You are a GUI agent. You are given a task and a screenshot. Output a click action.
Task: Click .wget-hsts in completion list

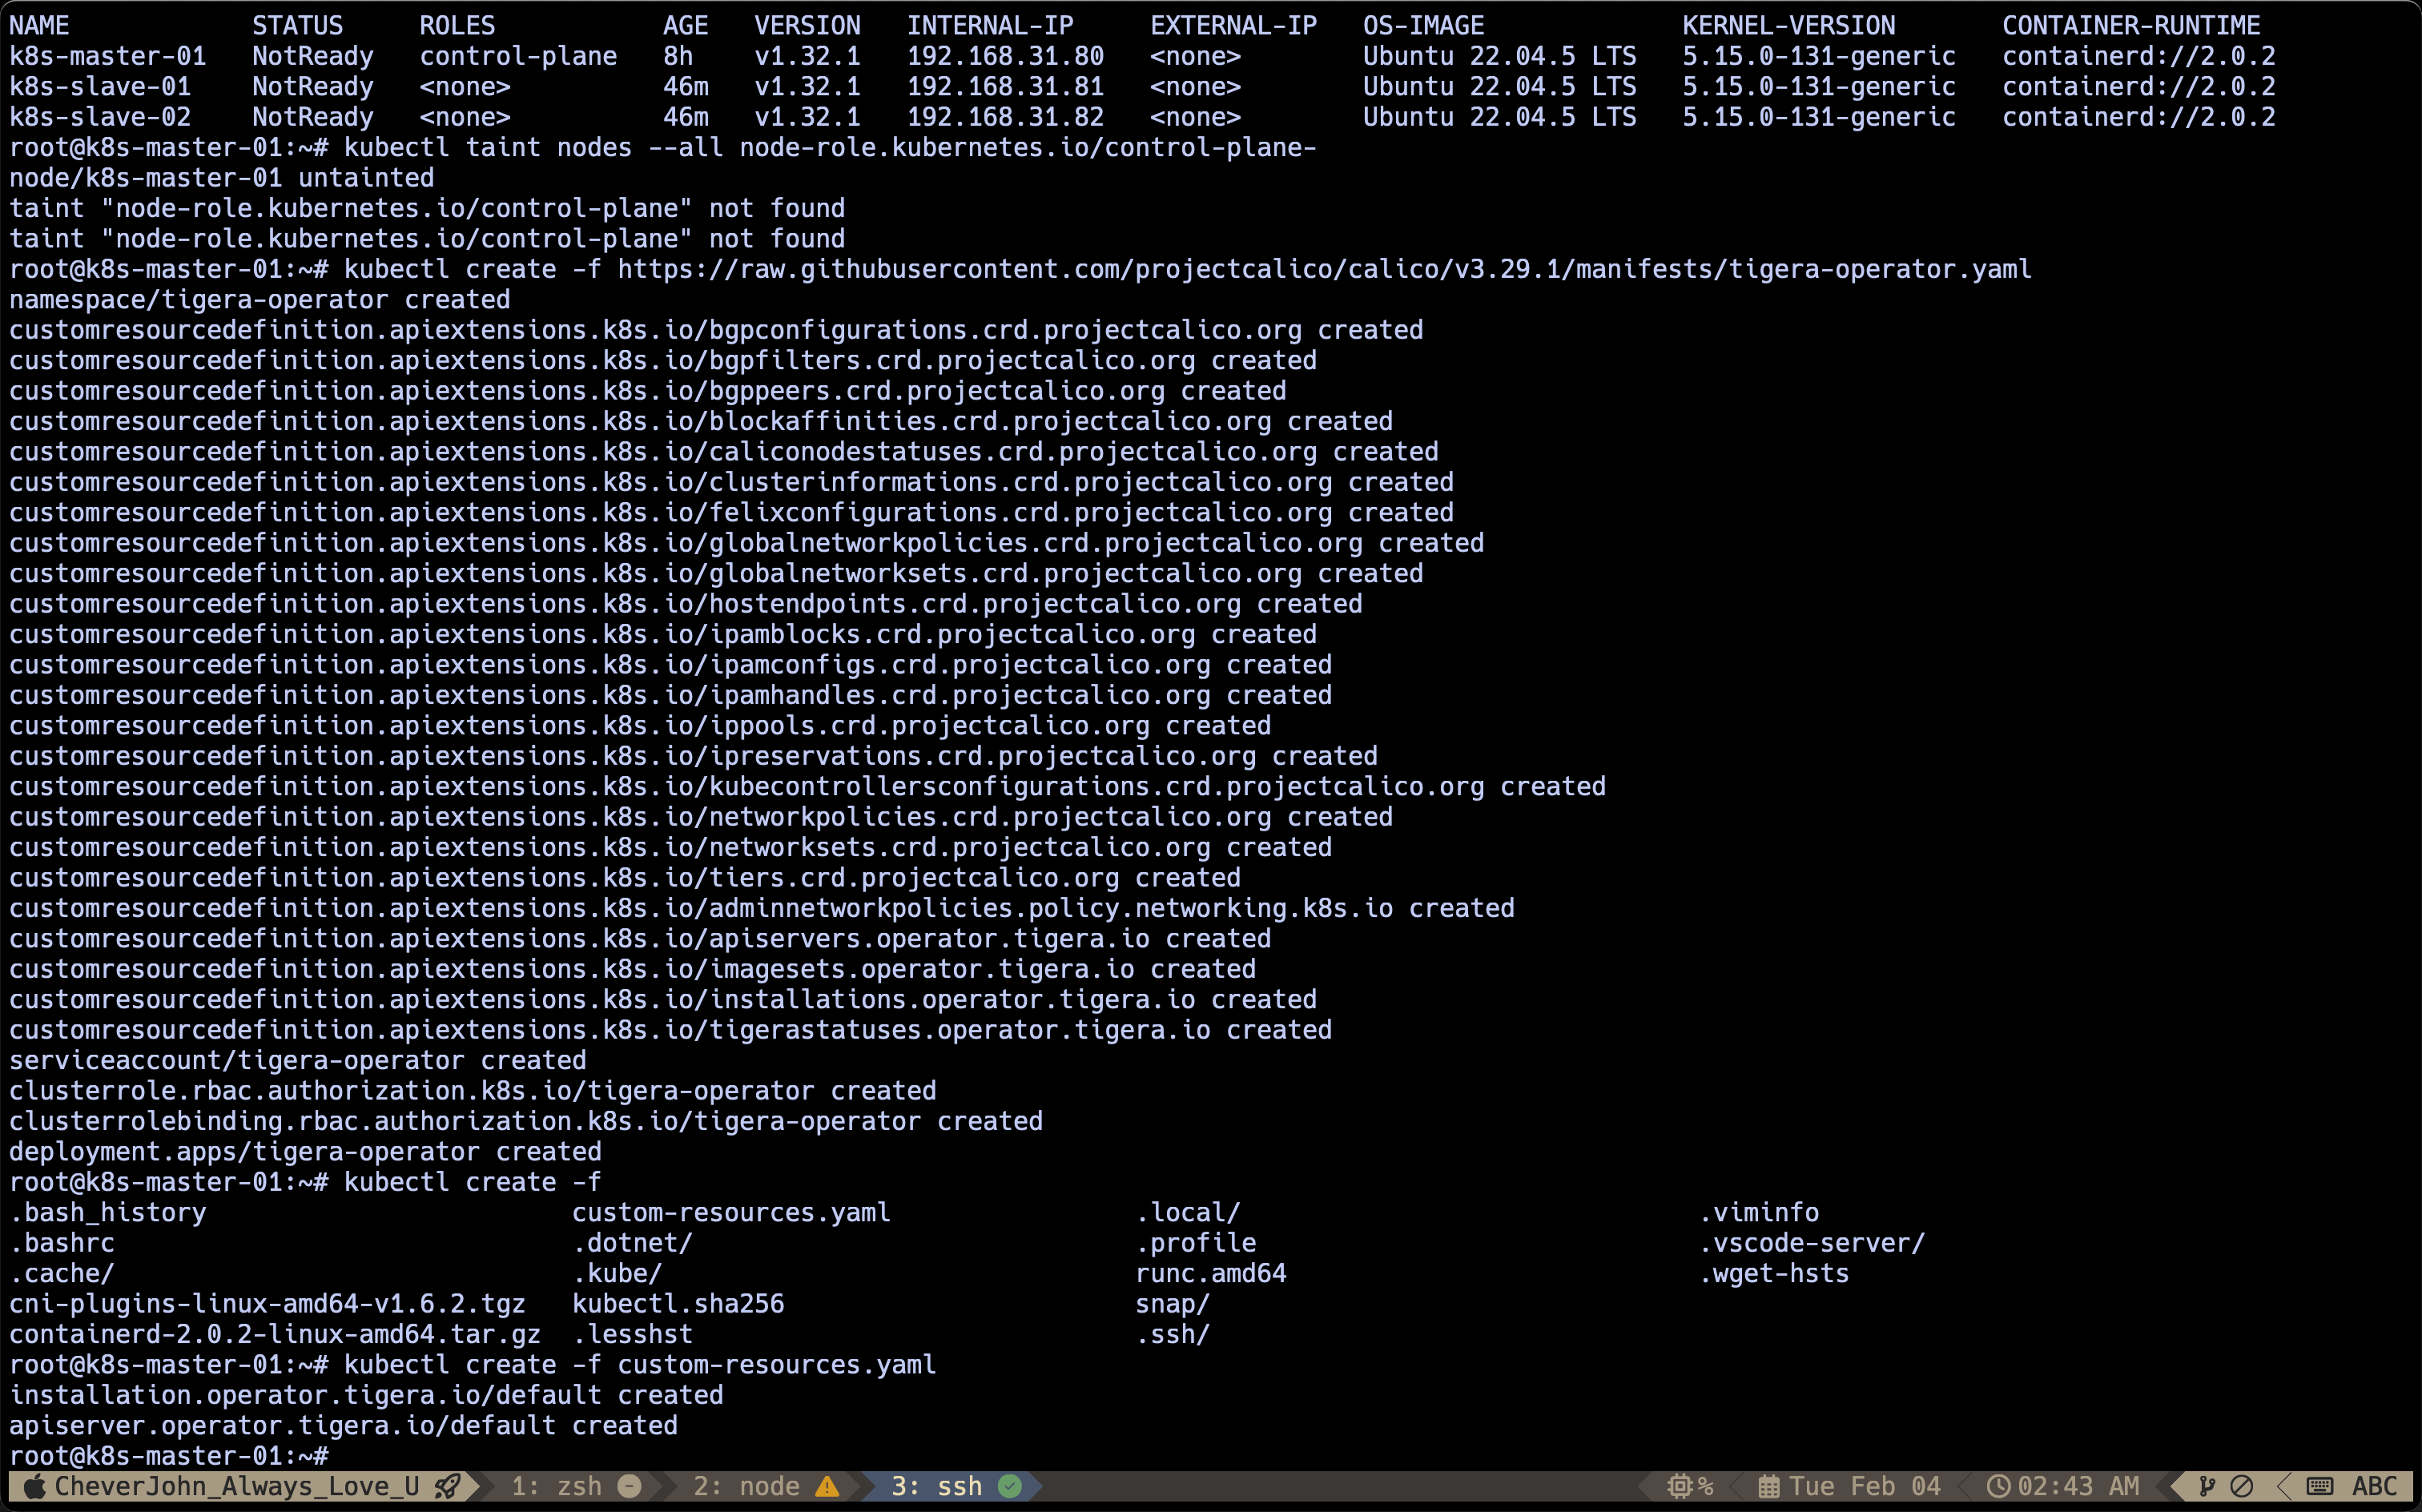pyautogui.click(x=1774, y=1273)
